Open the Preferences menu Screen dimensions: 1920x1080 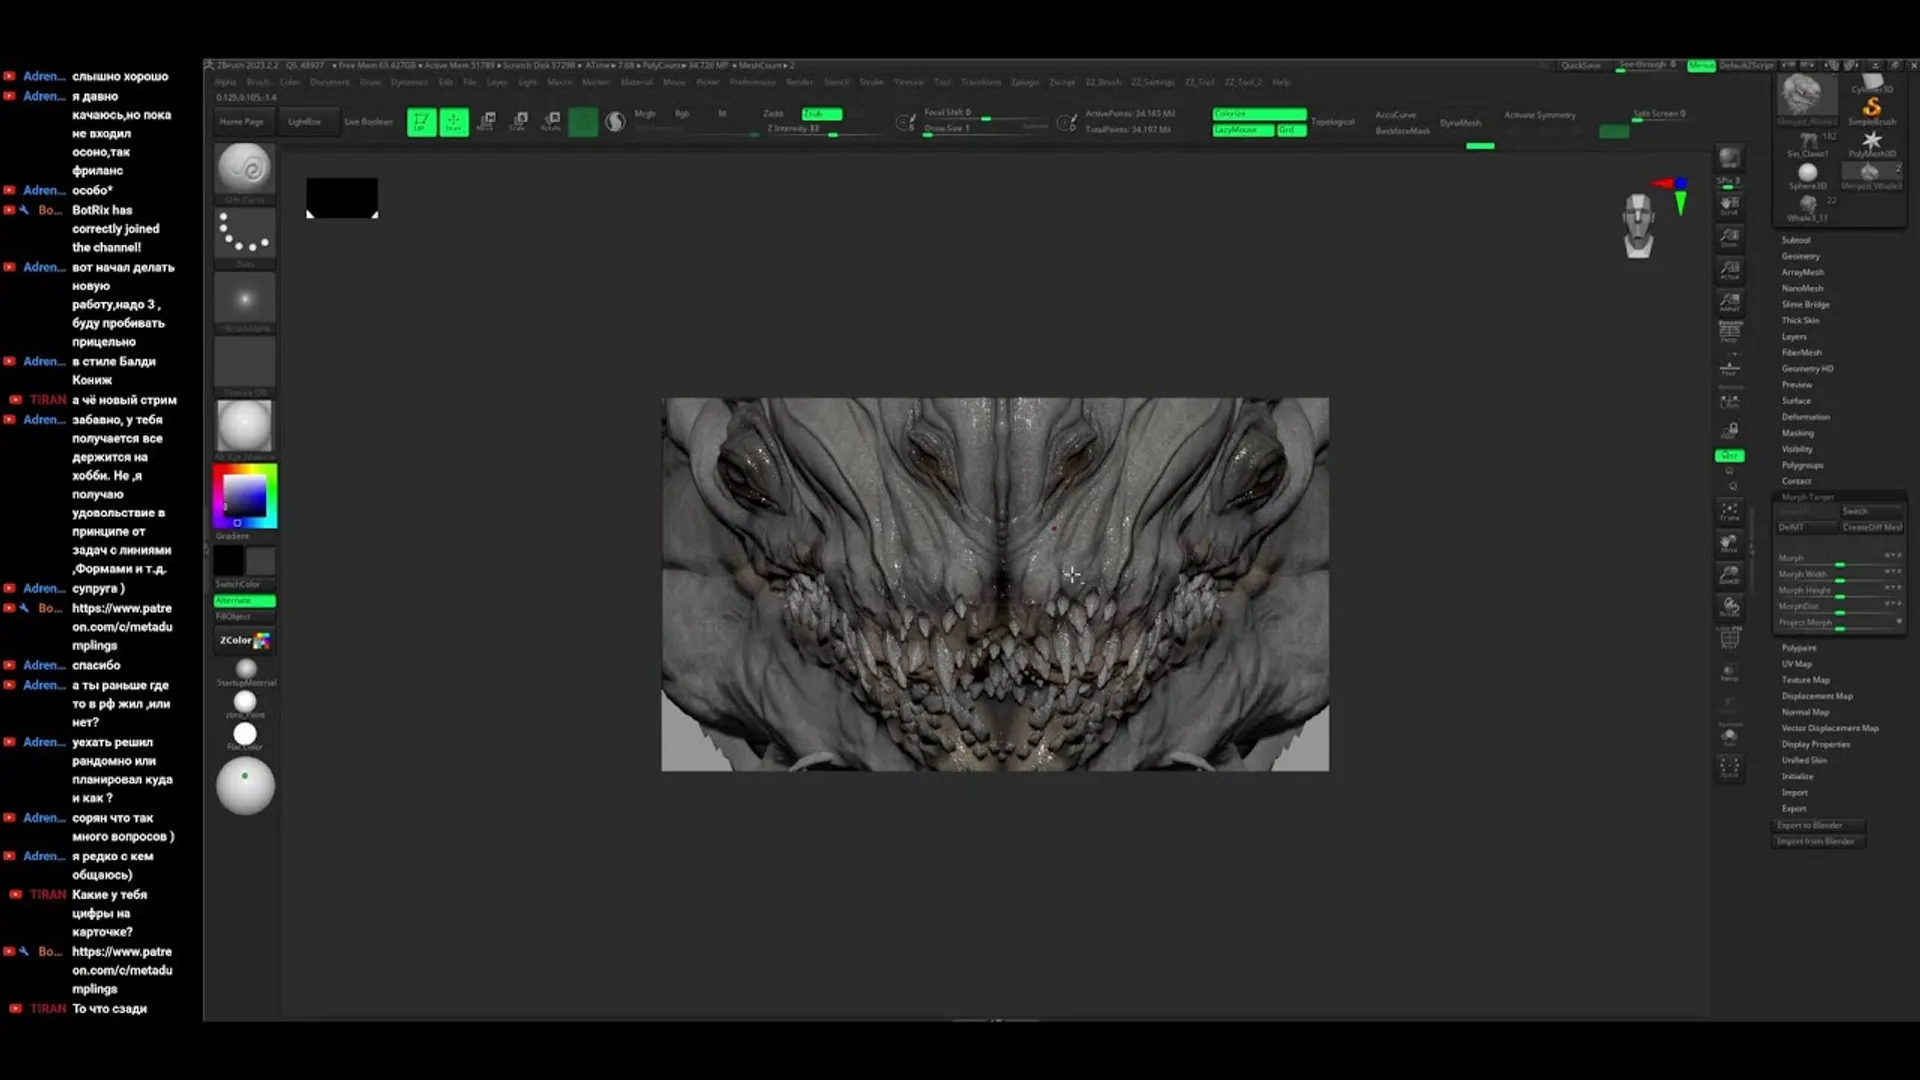(752, 82)
